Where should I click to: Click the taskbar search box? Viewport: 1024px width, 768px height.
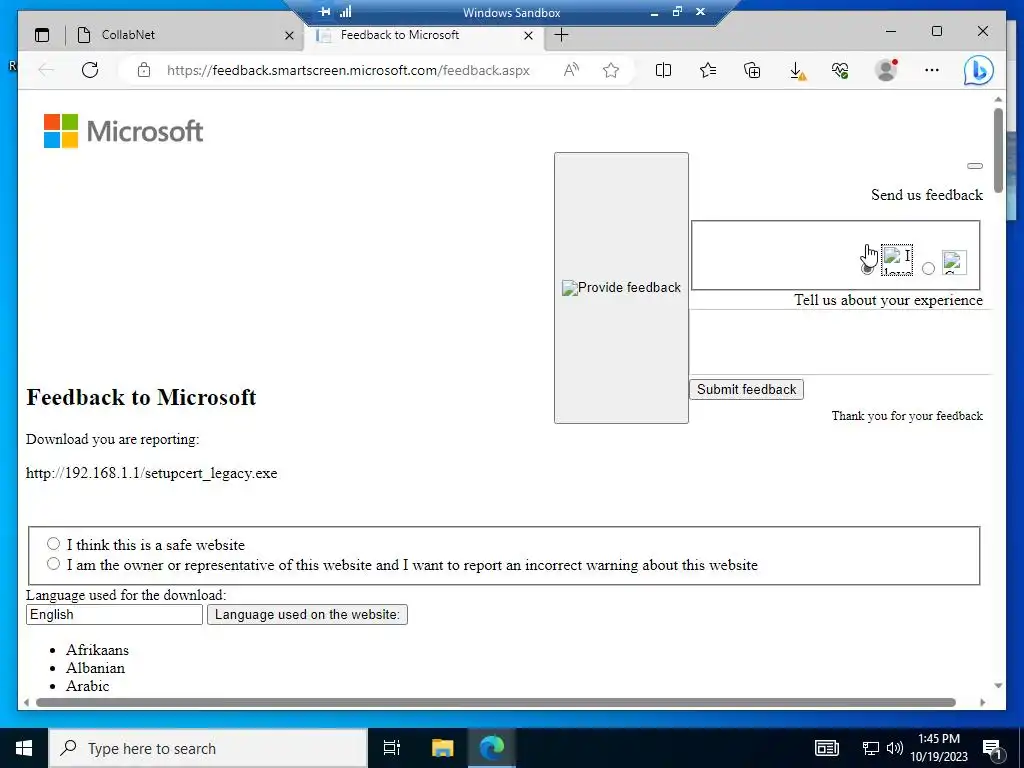pyautogui.click(x=208, y=748)
